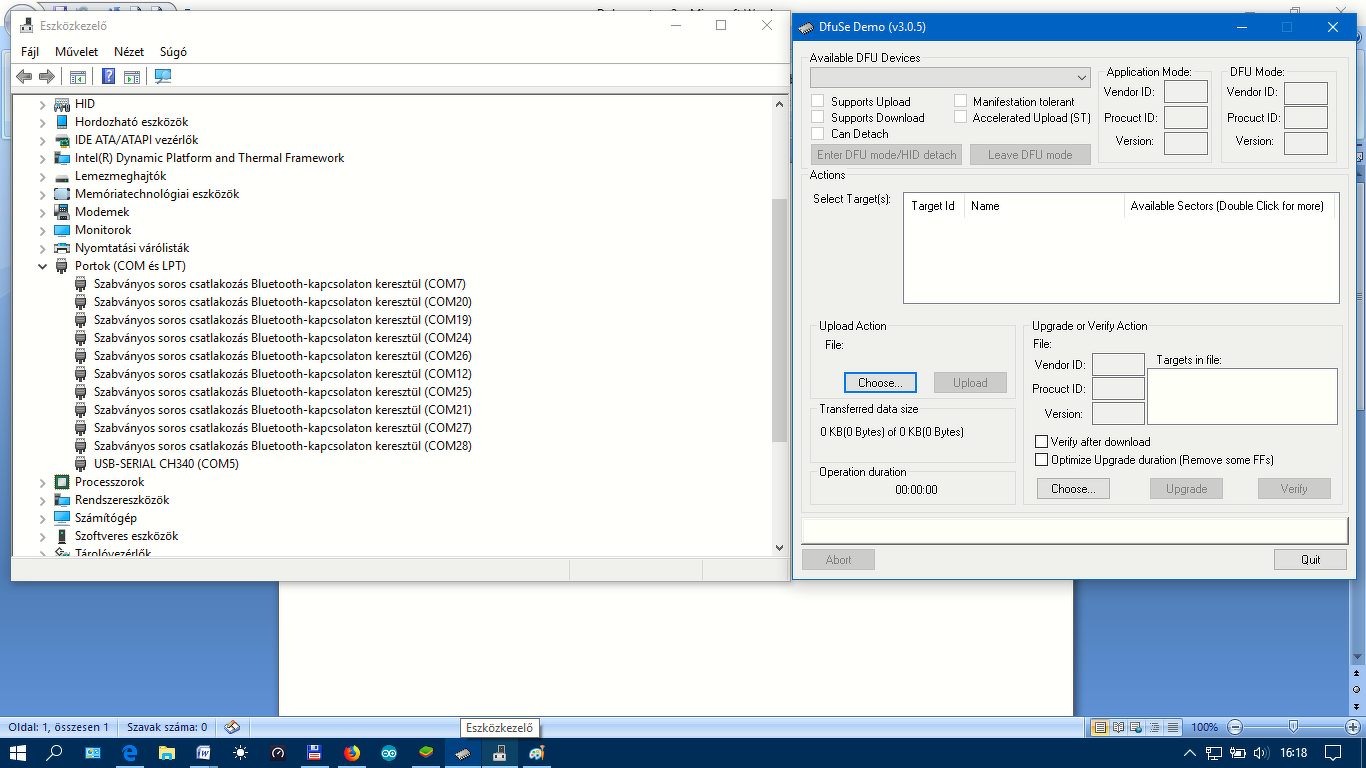This screenshot has height=768, width=1366.
Task: Expand IDE ATA/ATAPI vezérlők node
Action: [x=42, y=140]
